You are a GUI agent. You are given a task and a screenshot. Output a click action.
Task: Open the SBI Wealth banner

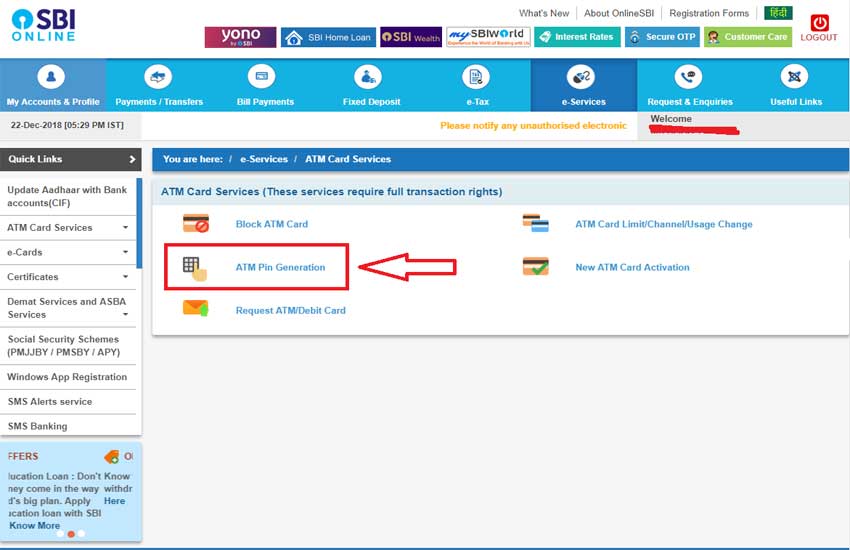[x=411, y=37]
